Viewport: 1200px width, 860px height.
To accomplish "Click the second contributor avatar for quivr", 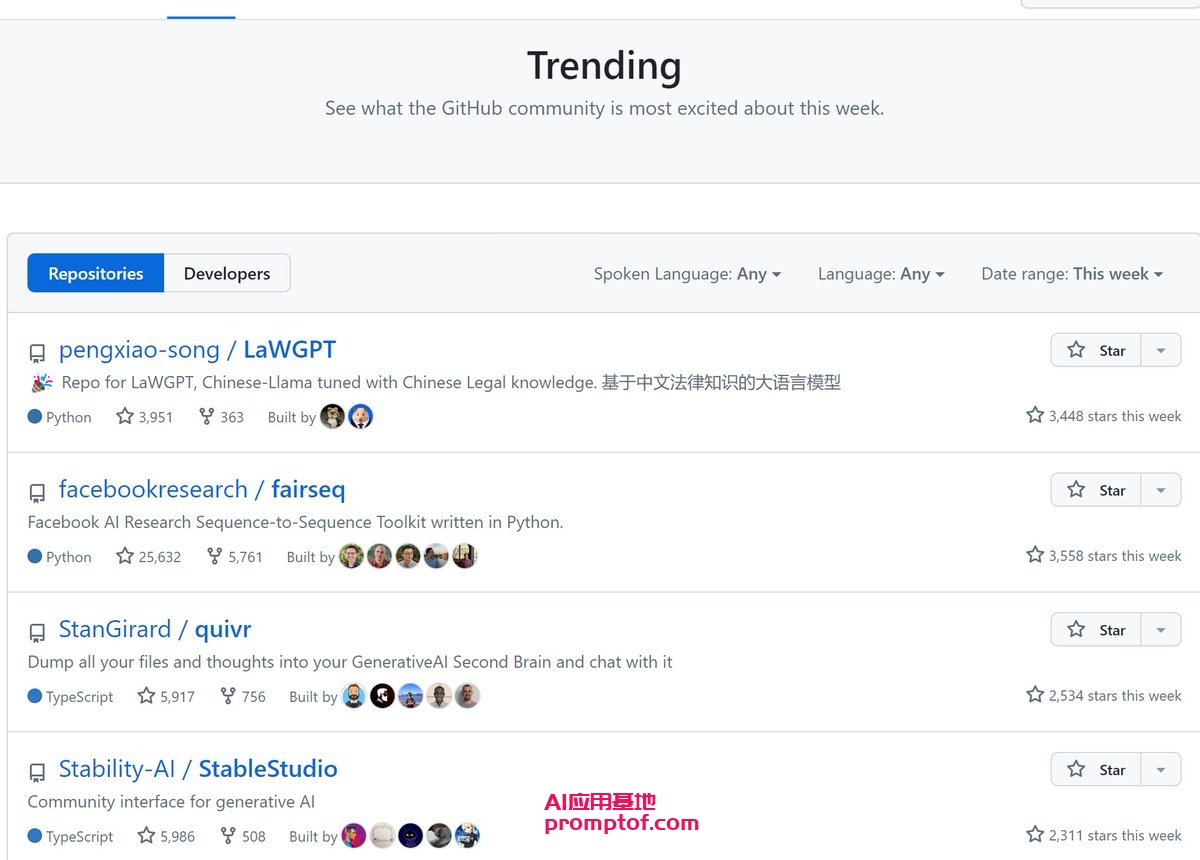I will pyautogui.click(x=382, y=696).
